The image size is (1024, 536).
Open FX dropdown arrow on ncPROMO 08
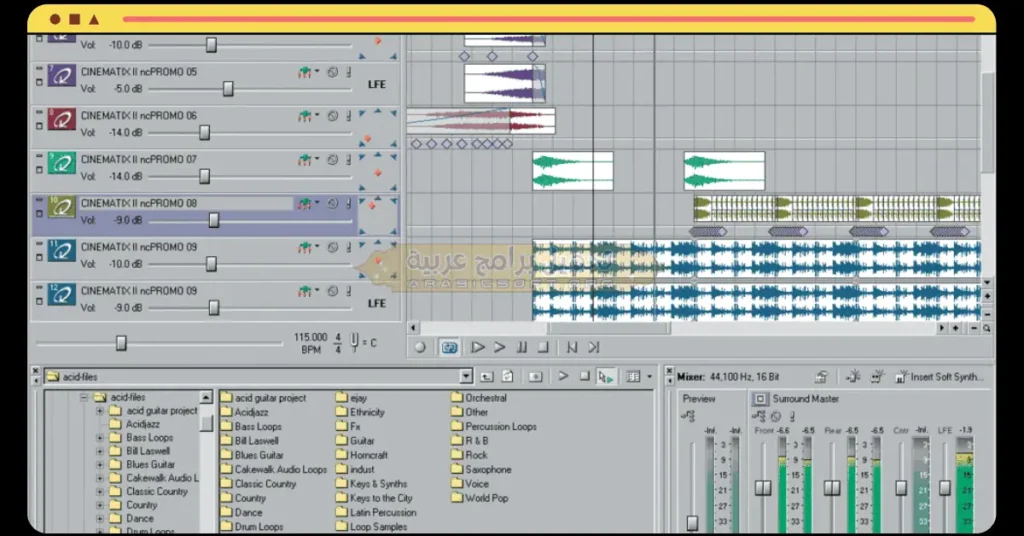coord(317,203)
